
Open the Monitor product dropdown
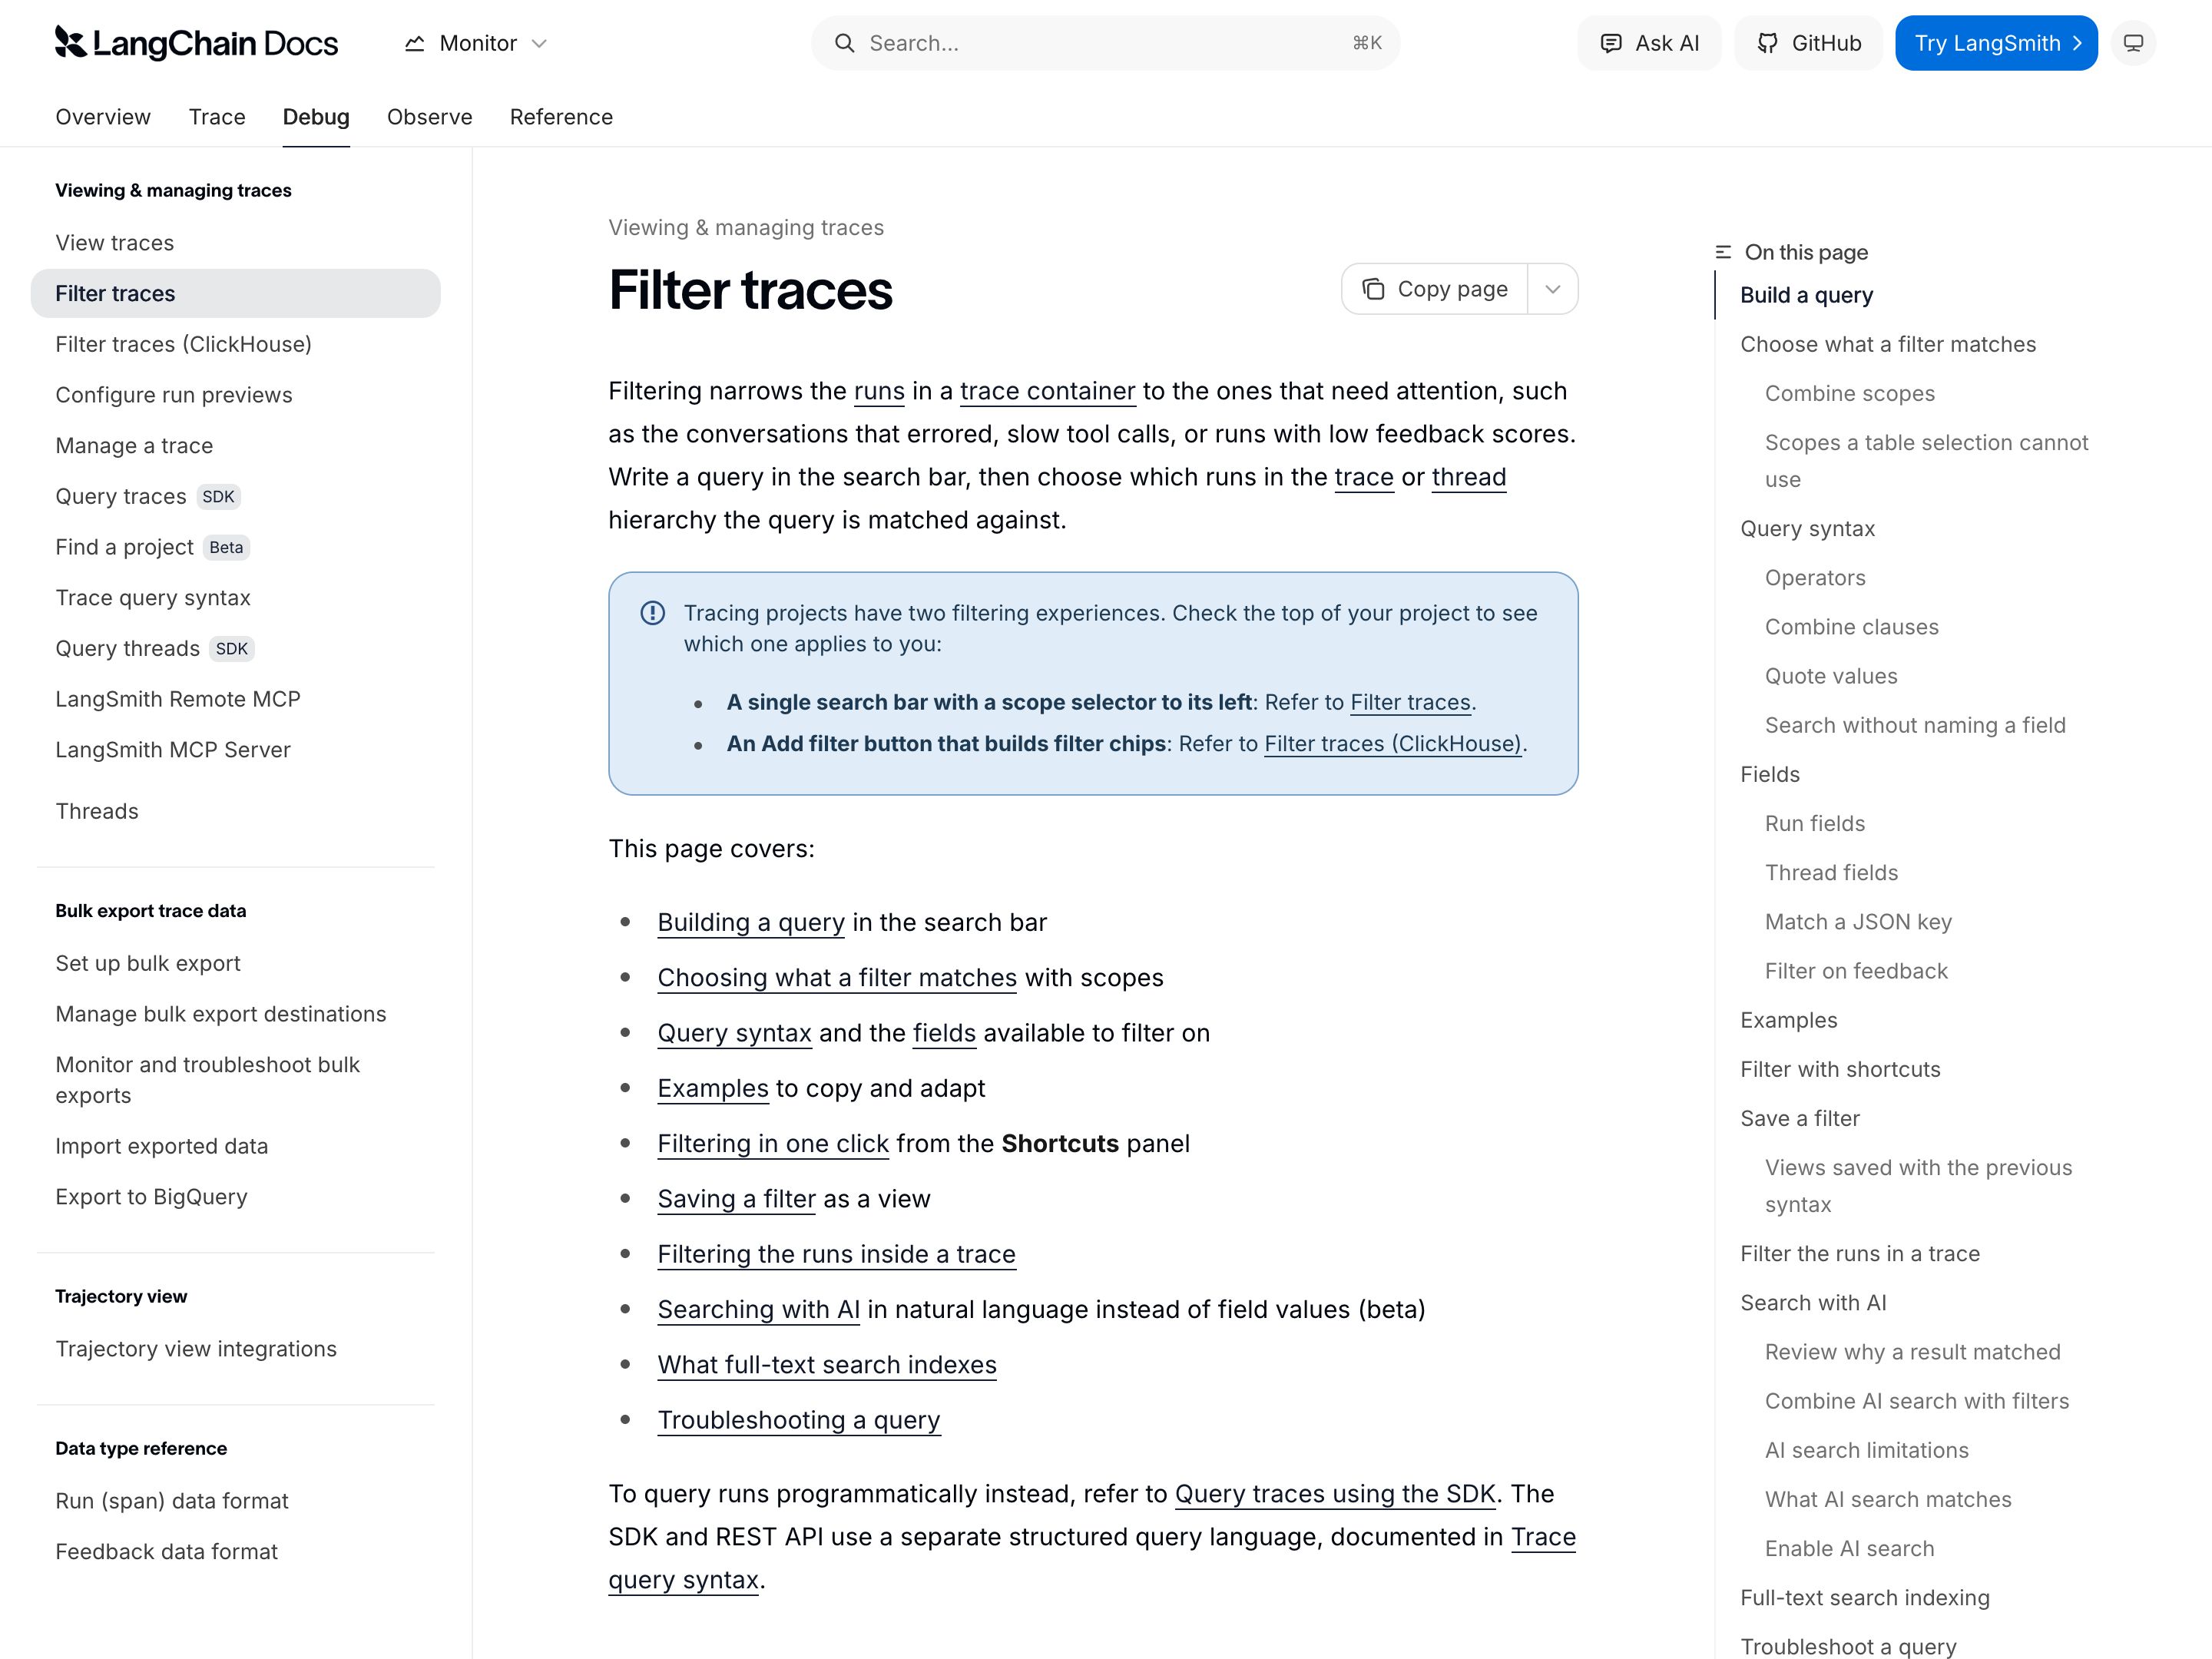476,43
